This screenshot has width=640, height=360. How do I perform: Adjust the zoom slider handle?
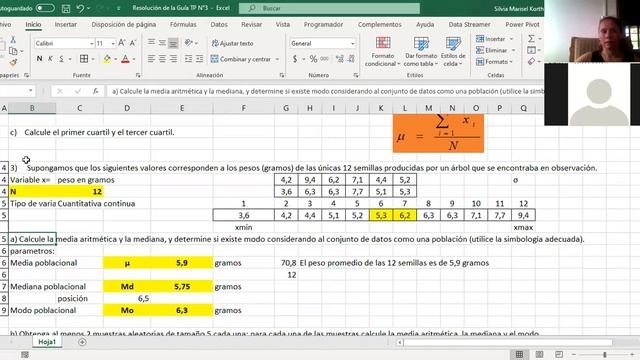[605, 354]
